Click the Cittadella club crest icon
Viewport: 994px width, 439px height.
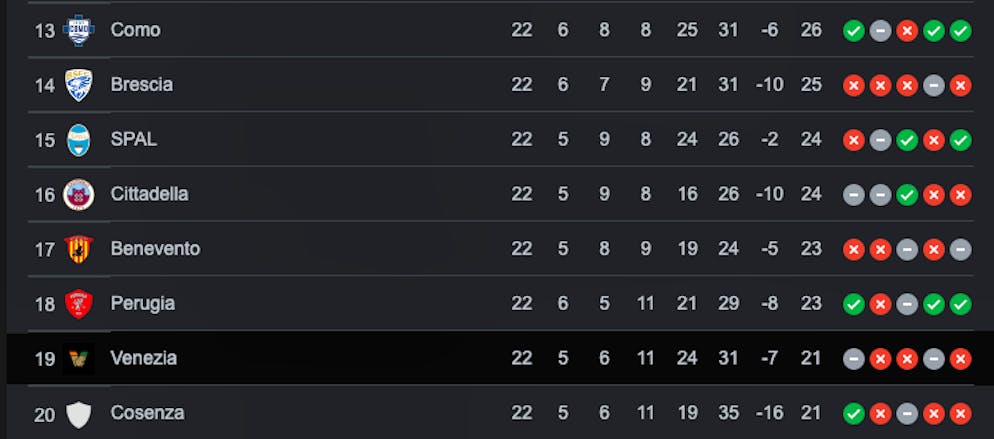pyautogui.click(x=78, y=194)
